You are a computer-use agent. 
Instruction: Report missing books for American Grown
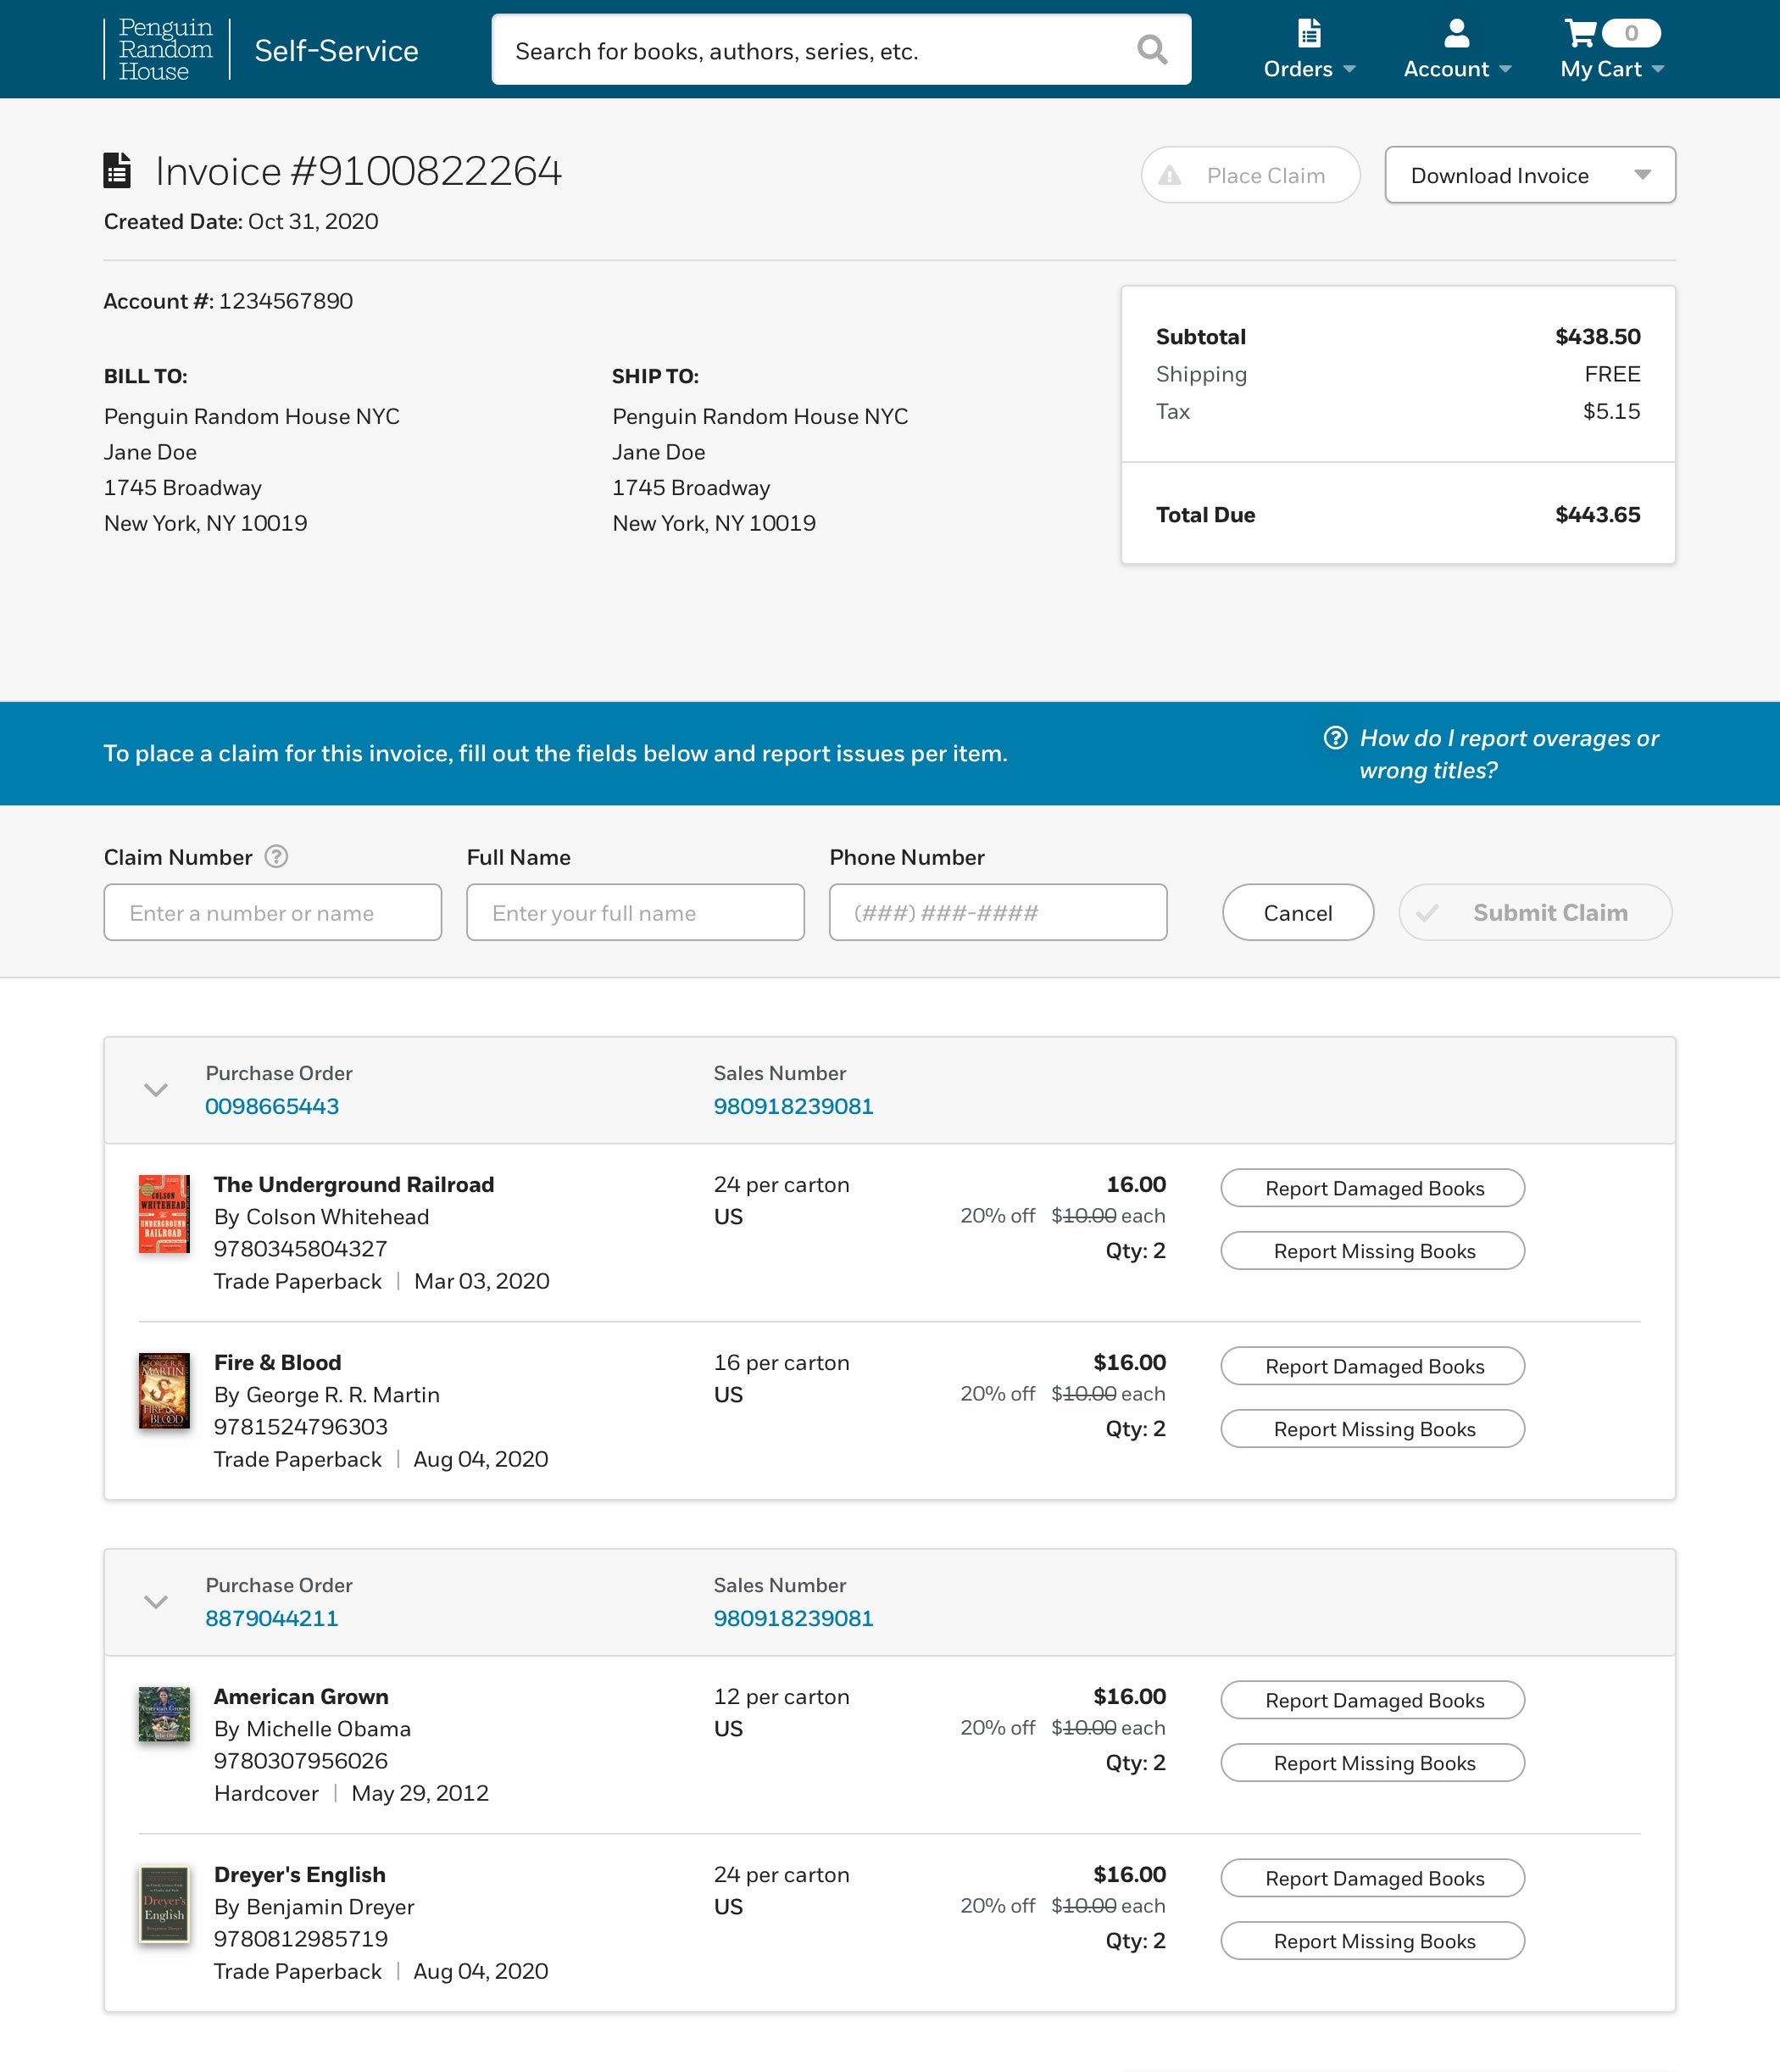point(1373,1763)
